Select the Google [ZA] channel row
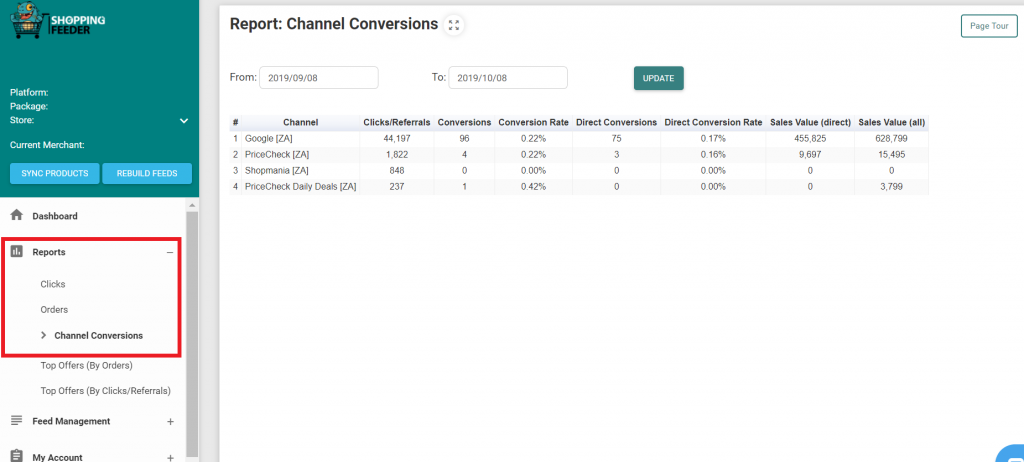 point(579,139)
